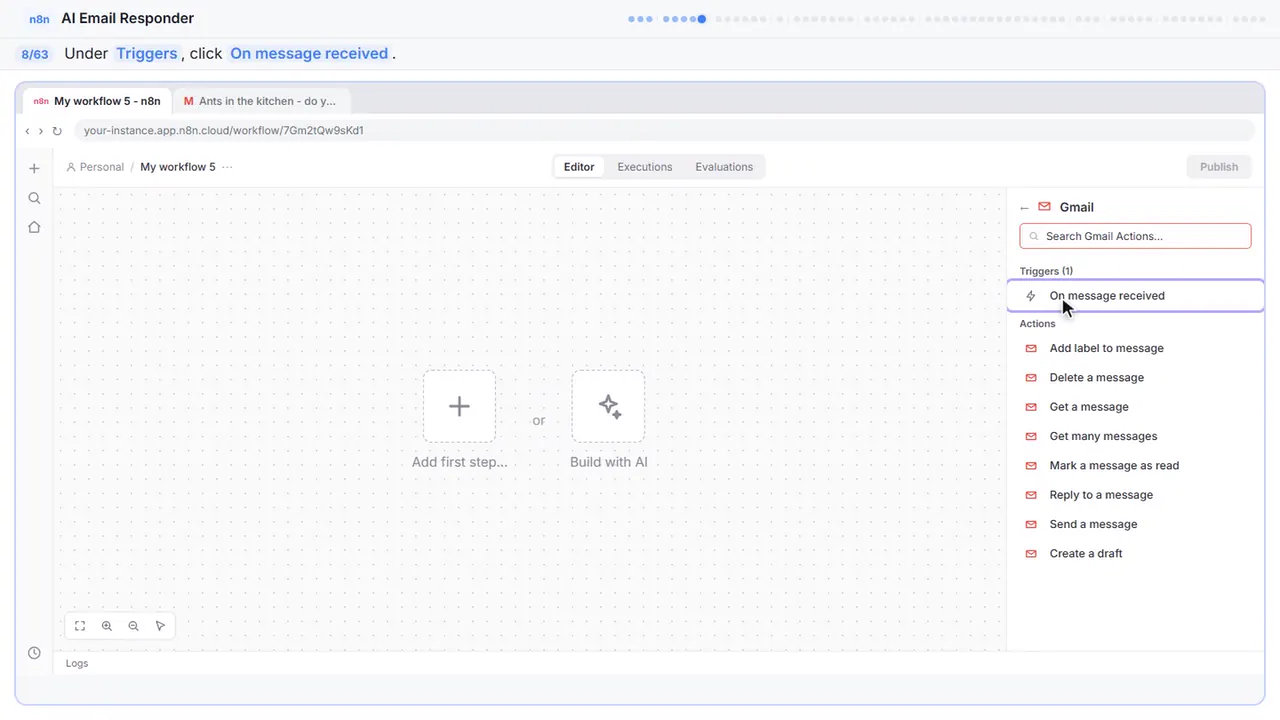Open the three-dot menu beside My workflow 5
Image resolution: width=1280 pixels, height=720 pixels.
227,167
